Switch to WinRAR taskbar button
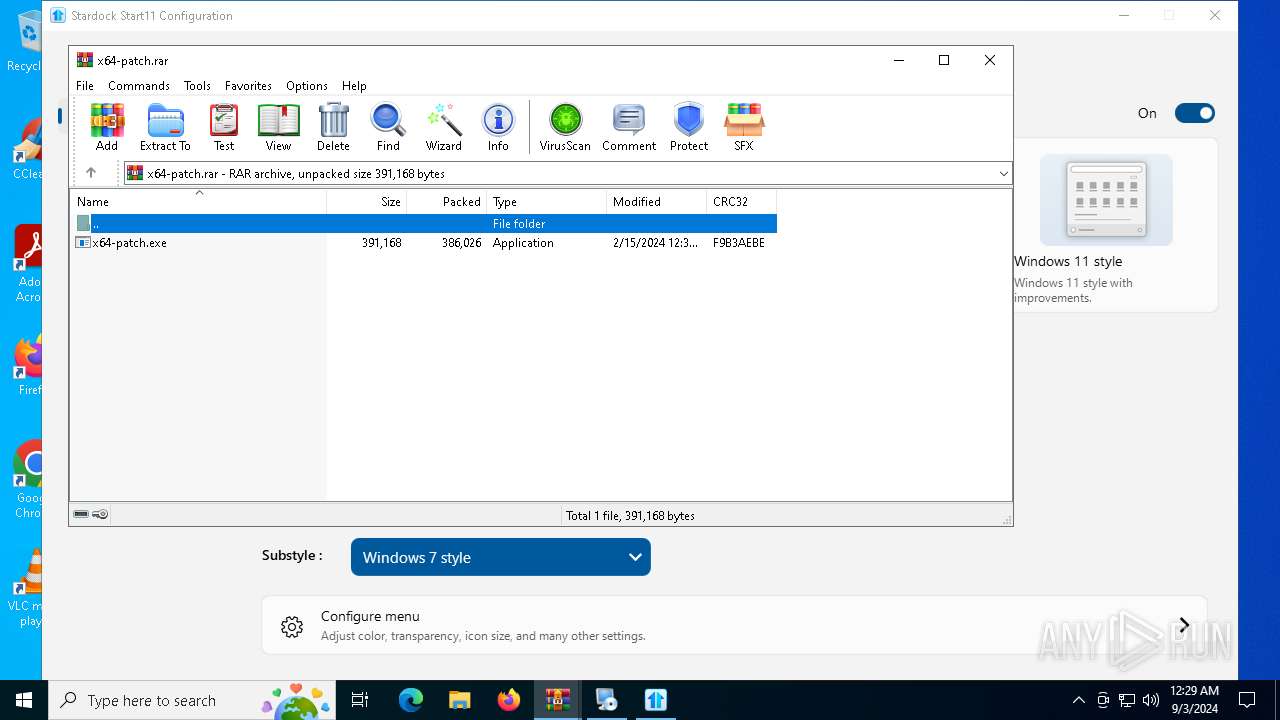The height and width of the screenshot is (720, 1280). (x=558, y=700)
